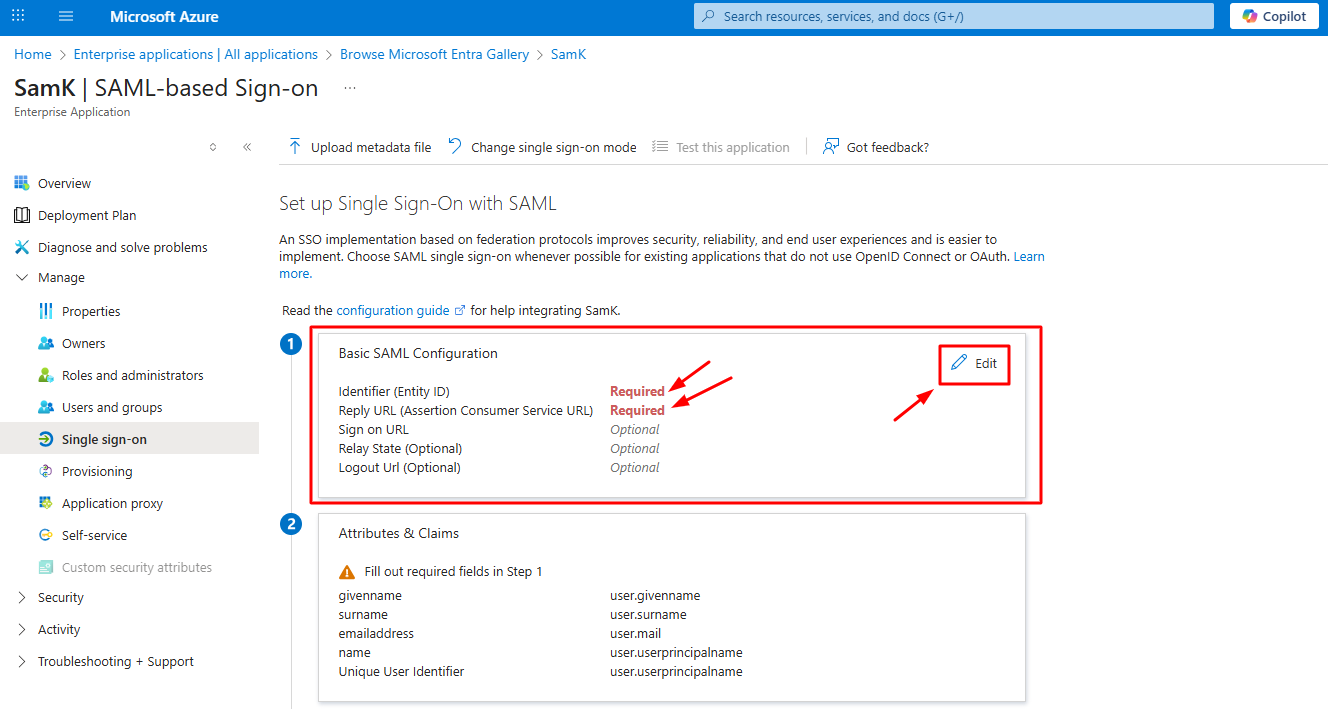
Task: Go to the Home breadcrumb
Action: click(33, 54)
